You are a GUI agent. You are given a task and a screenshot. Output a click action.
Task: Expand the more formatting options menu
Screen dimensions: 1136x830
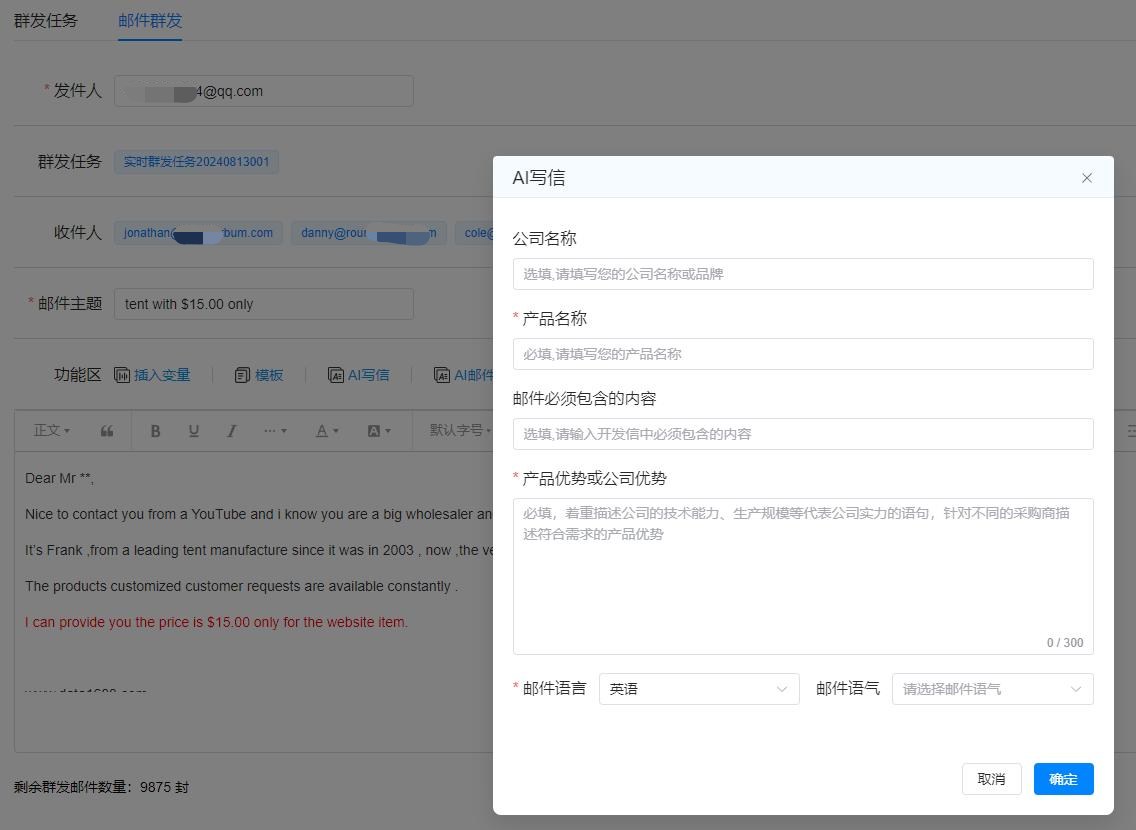pyautogui.click(x=275, y=431)
